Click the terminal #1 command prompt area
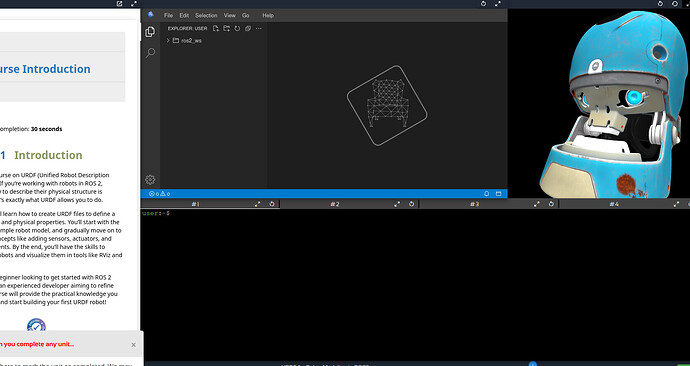 [156, 213]
